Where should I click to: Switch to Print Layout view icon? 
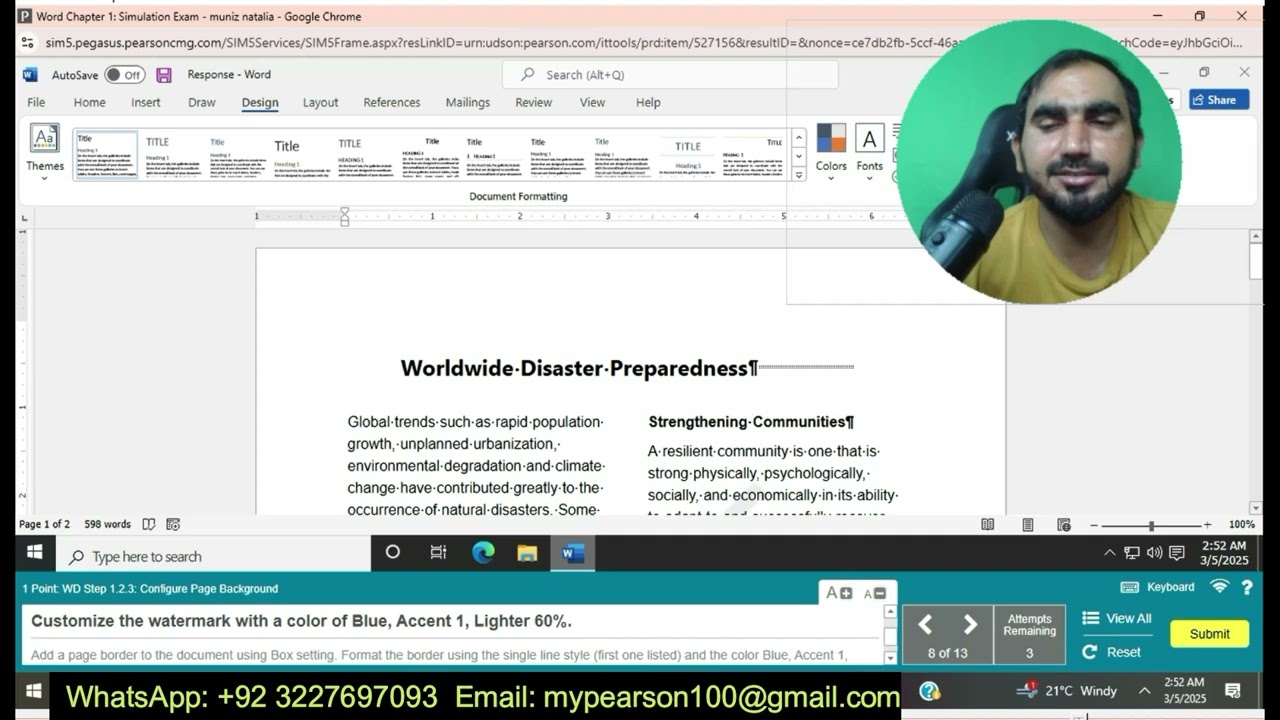(x=1028, y=524)
